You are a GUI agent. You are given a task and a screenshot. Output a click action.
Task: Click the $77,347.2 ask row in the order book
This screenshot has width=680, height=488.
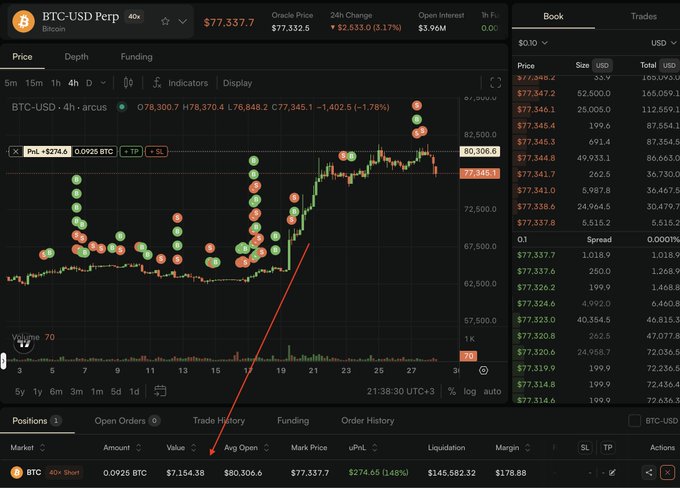[x=596, y=93]
